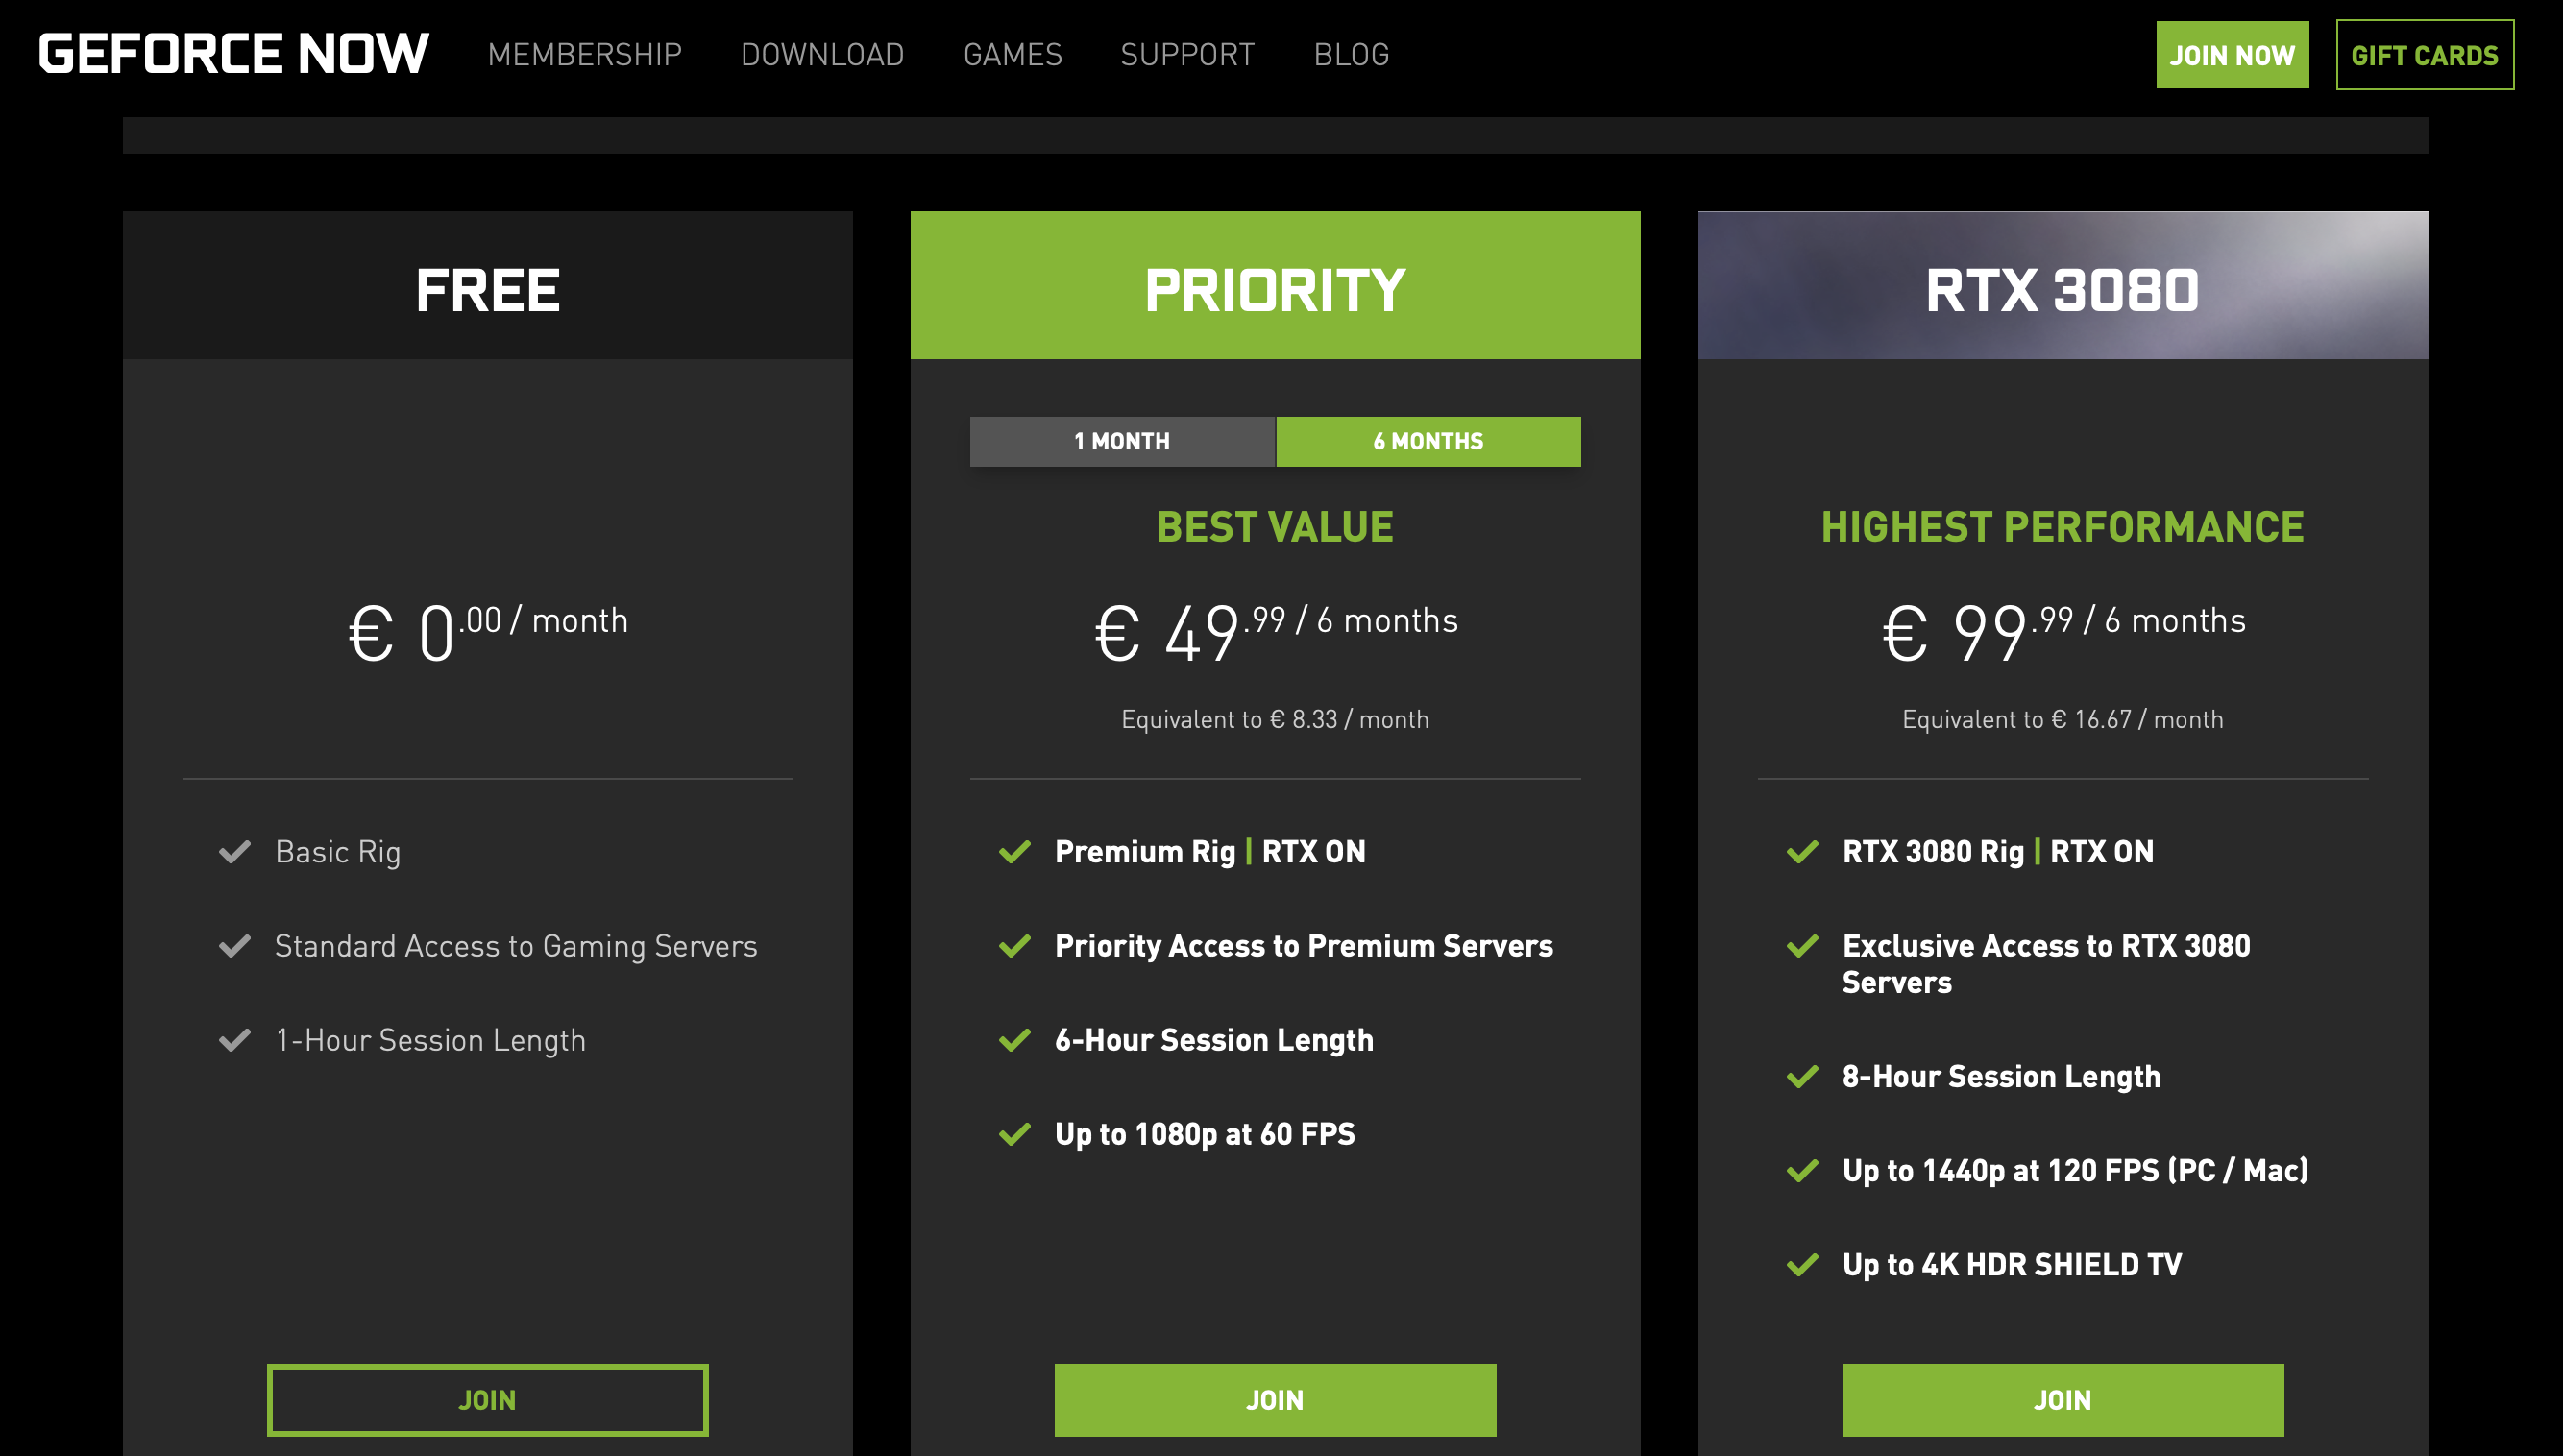This screenshot has height=1456, width=2563.
Task: Click checkmark beside RTX 3080 Rig RTX ON
Action: (x=1803, y=852)
